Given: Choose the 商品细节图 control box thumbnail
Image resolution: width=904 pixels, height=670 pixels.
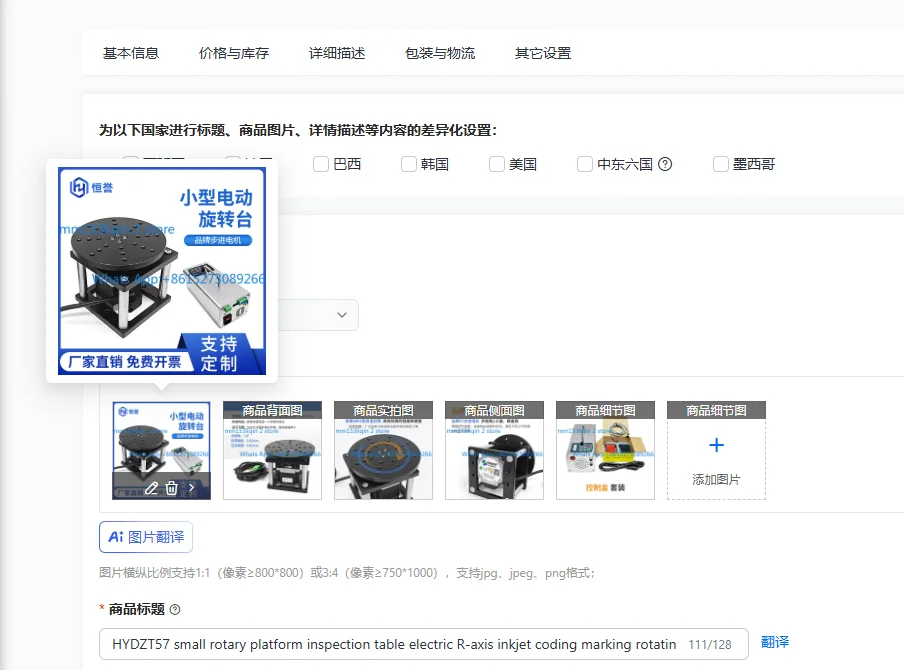Looking at the screenshot, I should pyautogui.click(x=605, y=450).
